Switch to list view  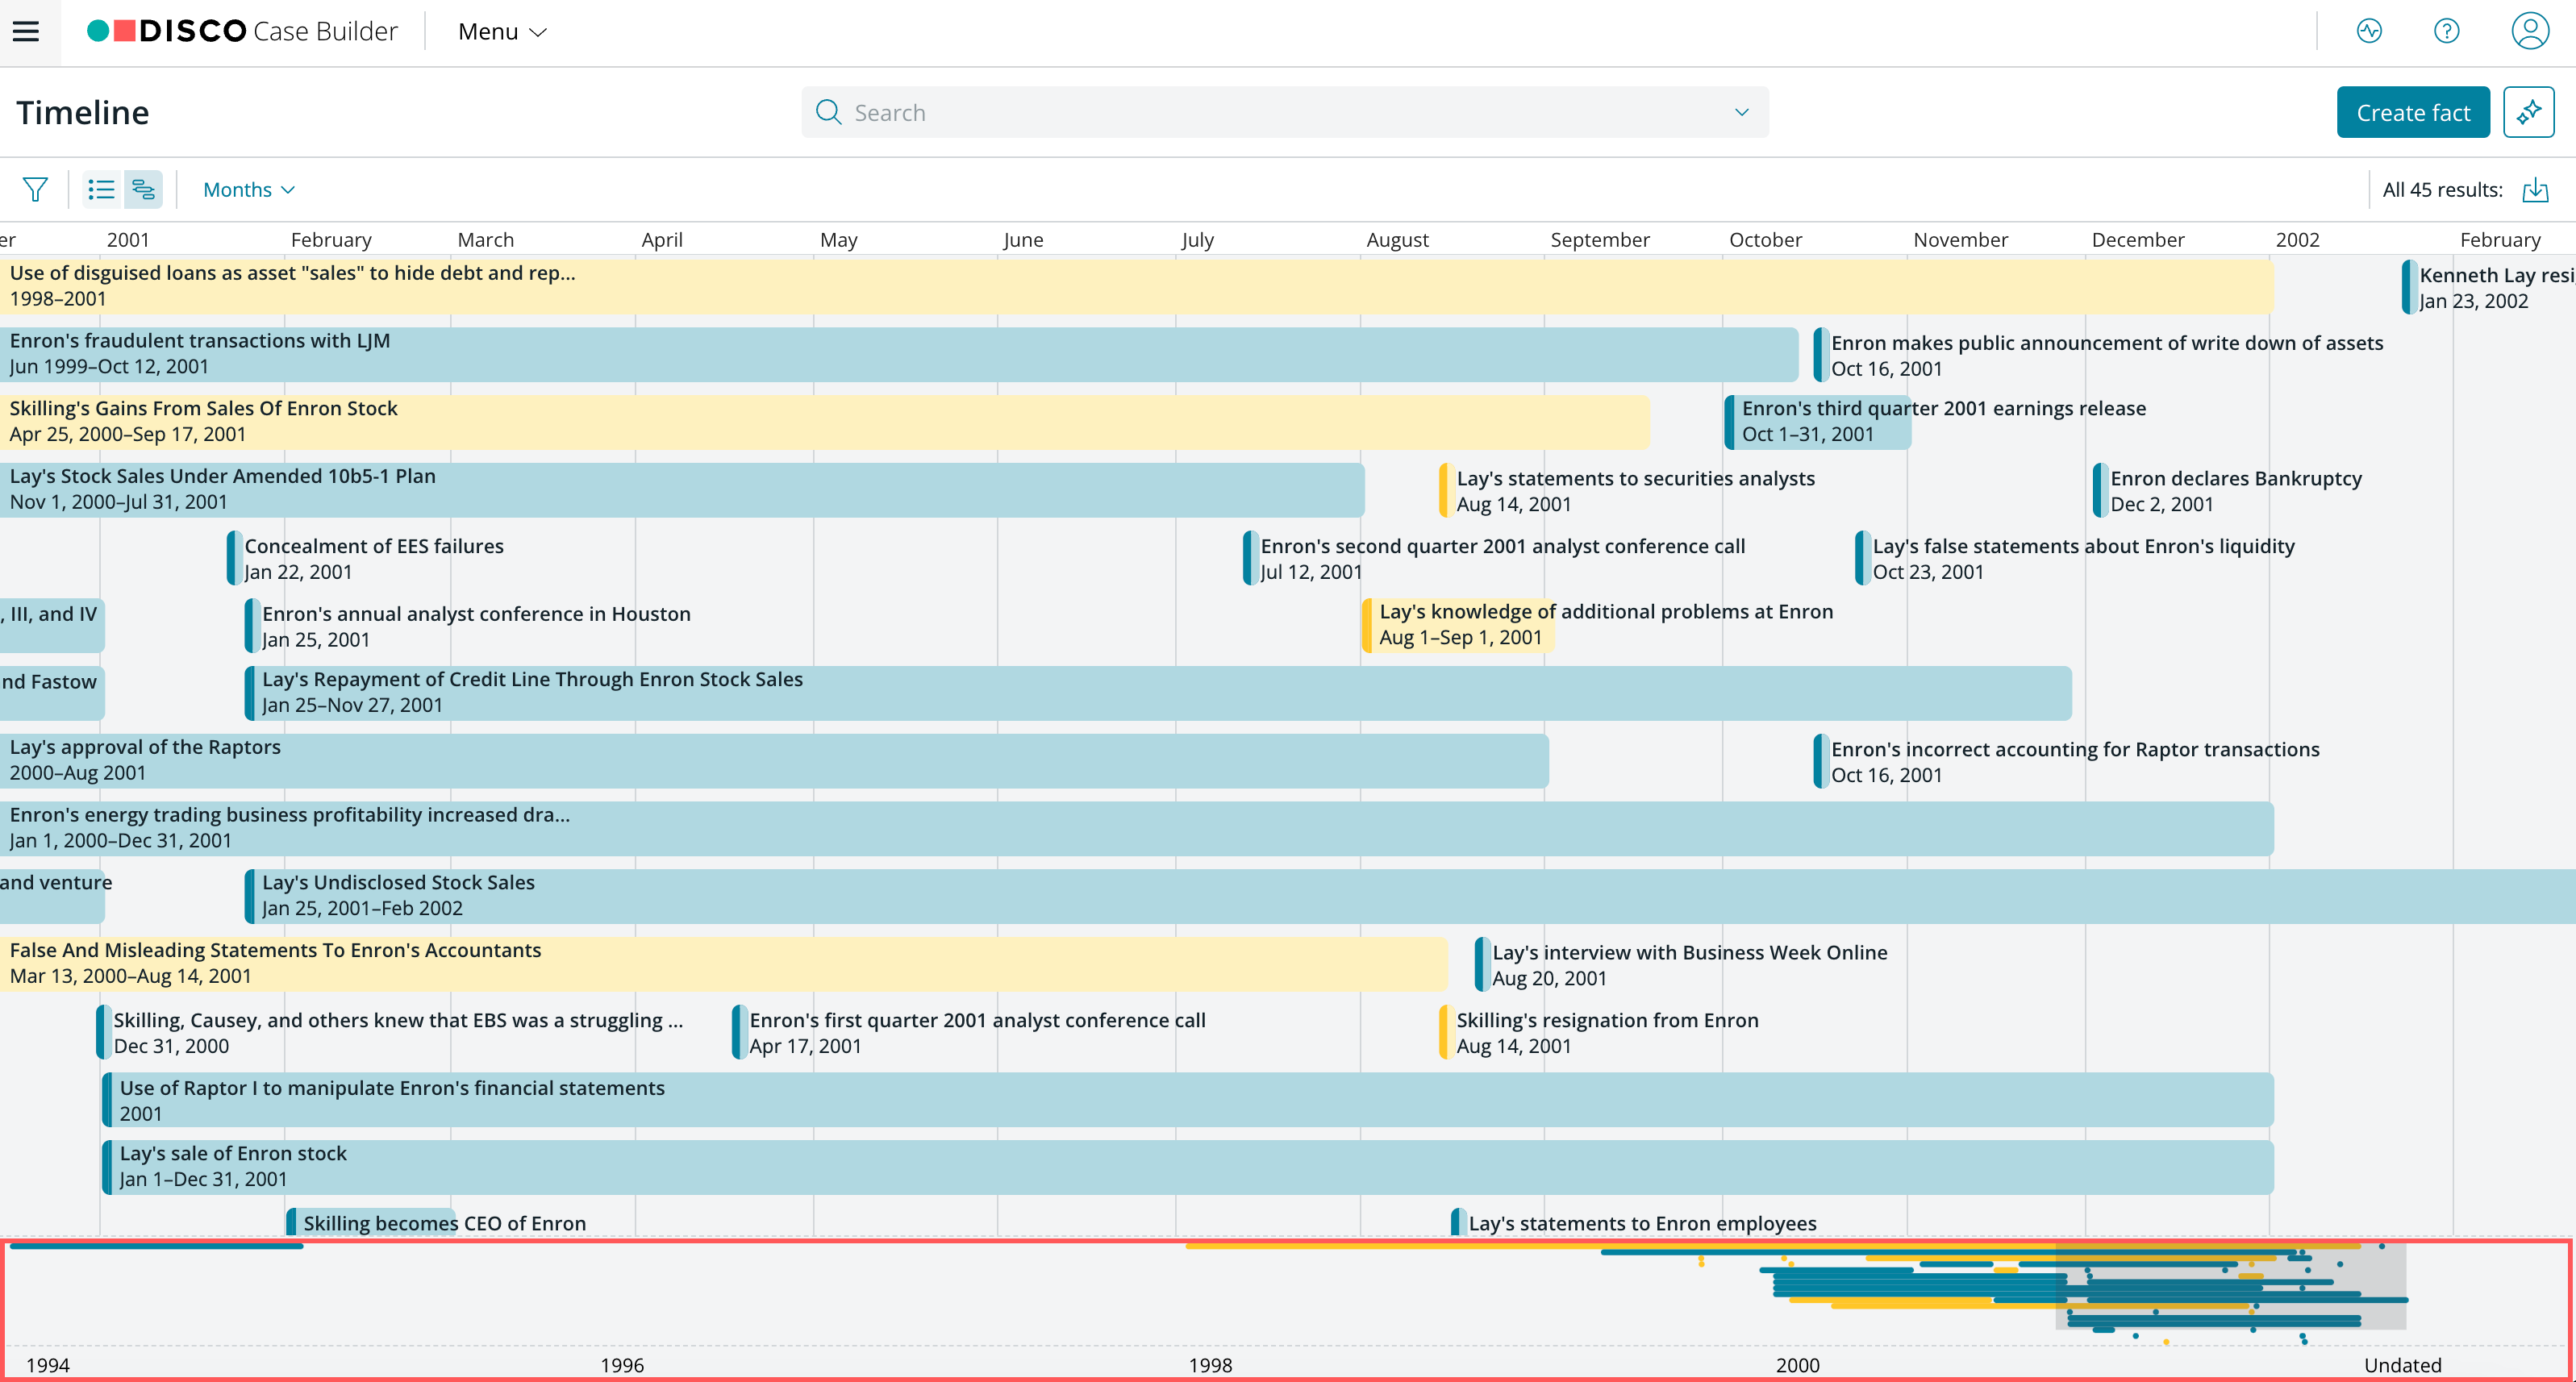(x=101, y=190)
